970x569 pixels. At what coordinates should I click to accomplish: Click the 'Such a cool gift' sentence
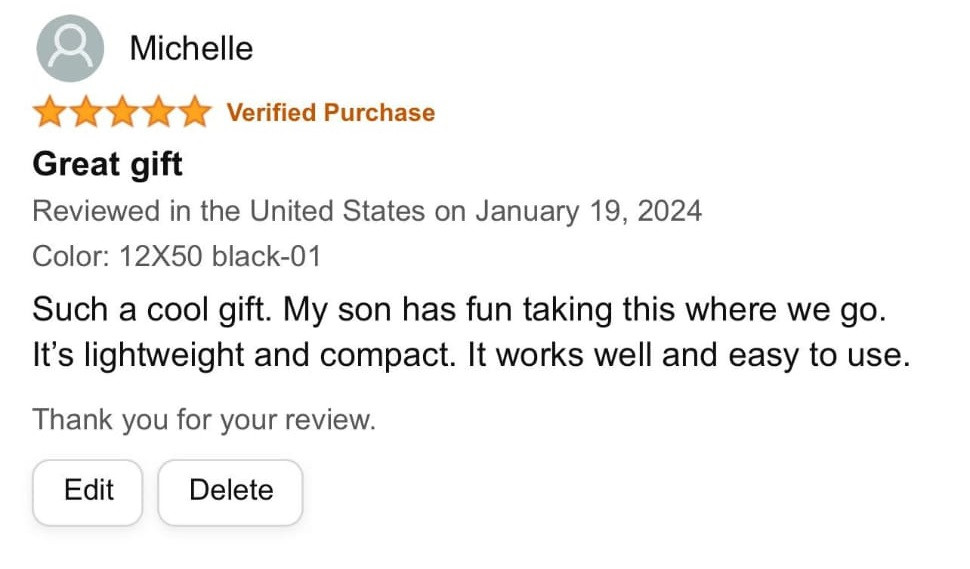point(152,309)
